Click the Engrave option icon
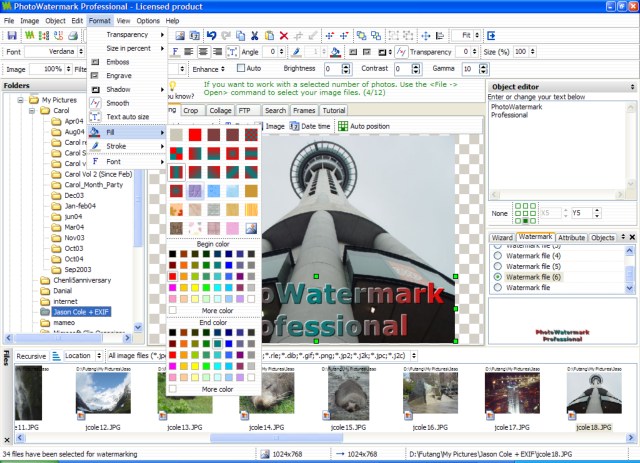This screenshot has height=463, width=640. click(x=97, y=76)
